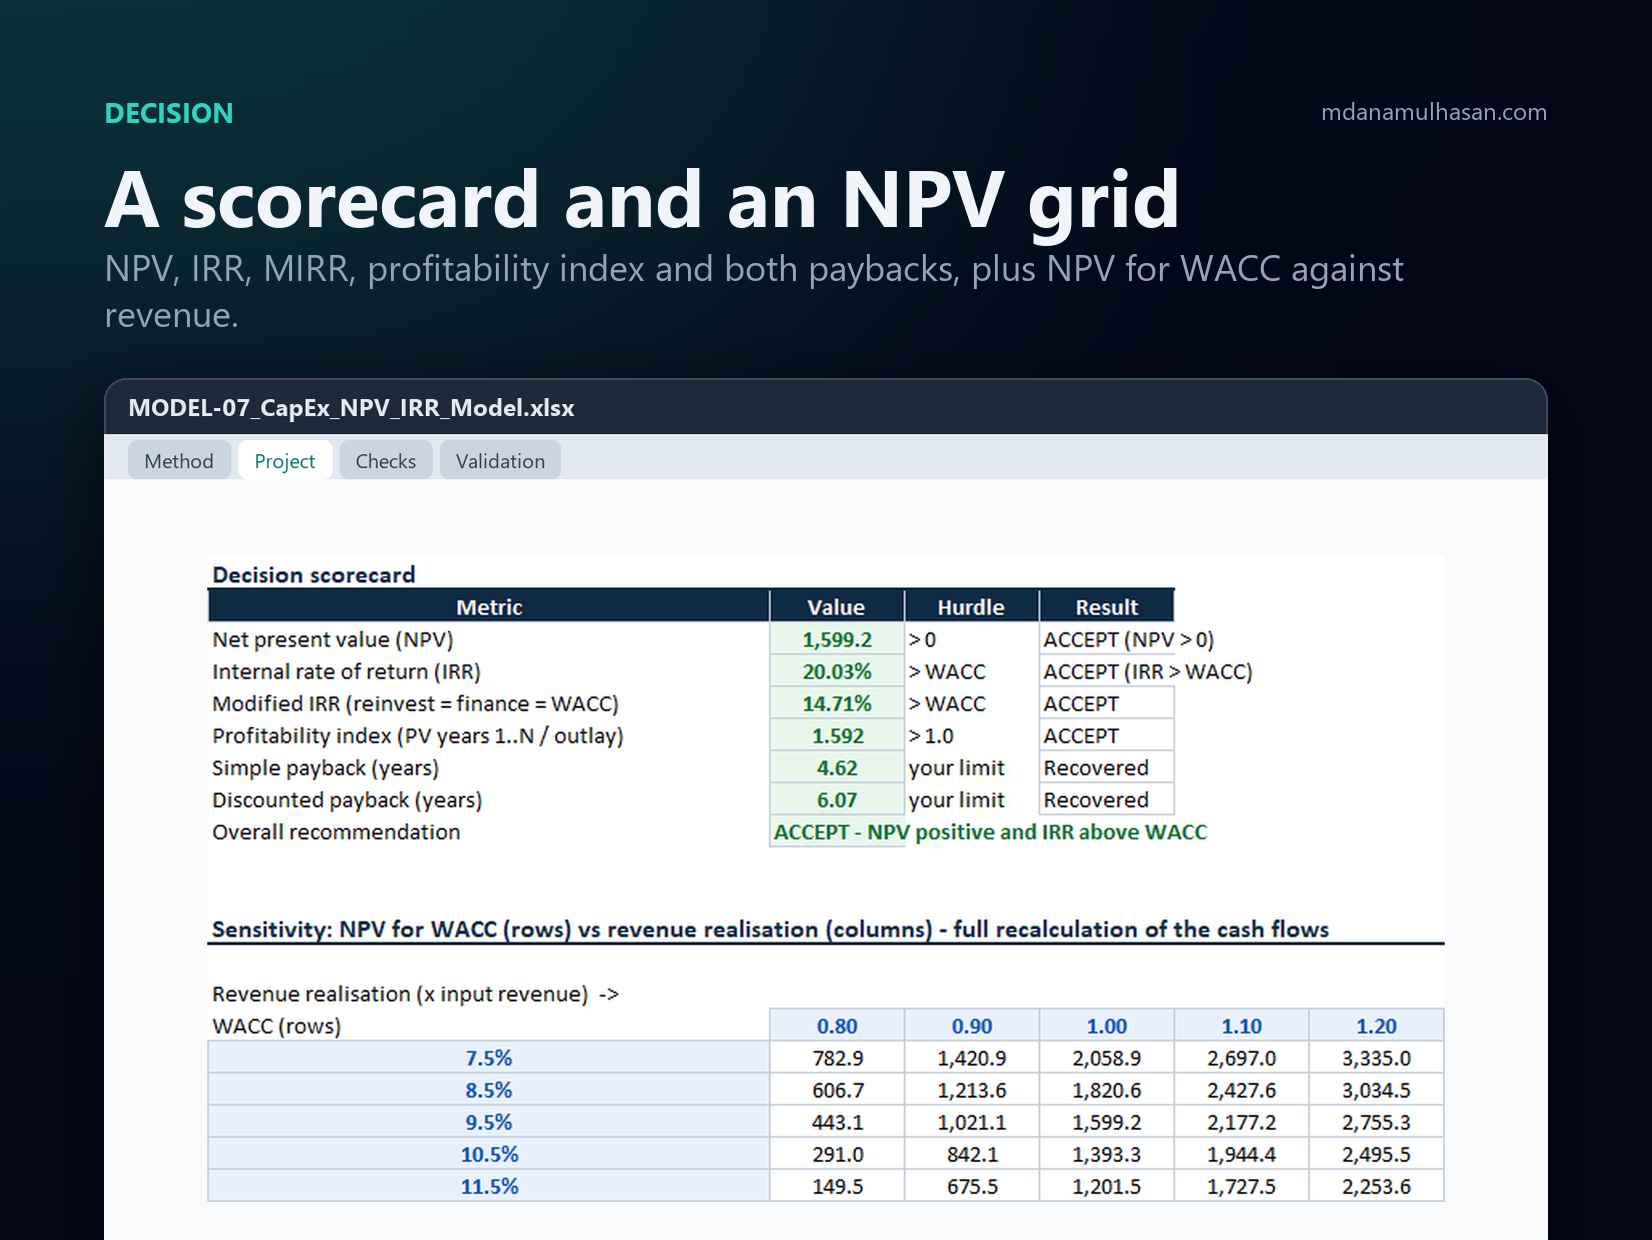Screen dimensions: 1652x1240
Task: Click the Value column header
Action: (x=837, y=607)
